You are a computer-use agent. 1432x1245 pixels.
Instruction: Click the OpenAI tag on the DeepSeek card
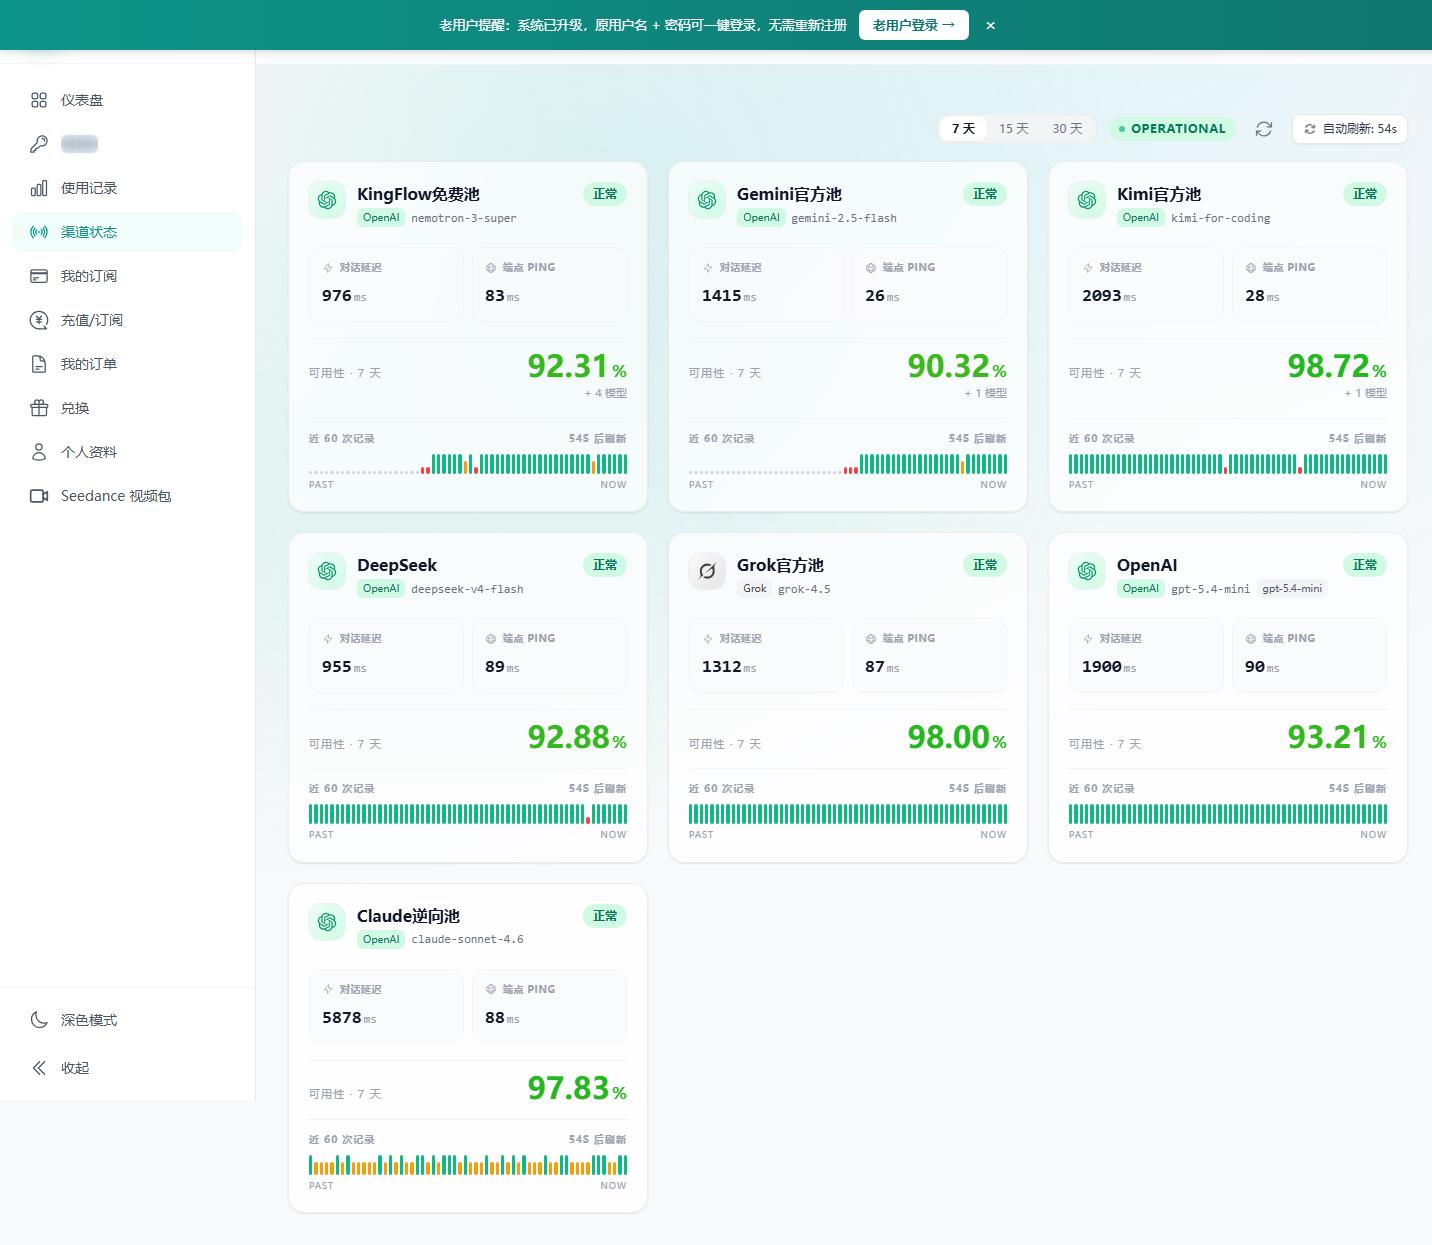pos(381,589)
